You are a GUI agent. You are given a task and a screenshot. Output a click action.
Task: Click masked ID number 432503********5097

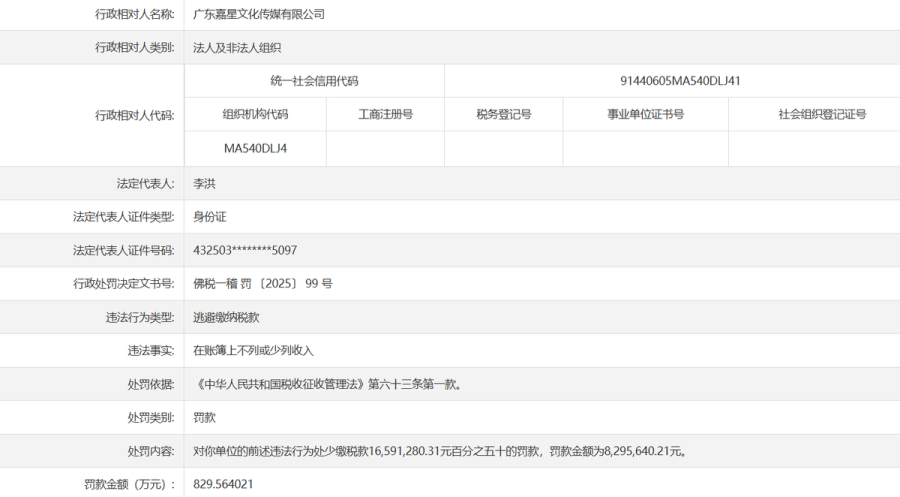(245, 250)
